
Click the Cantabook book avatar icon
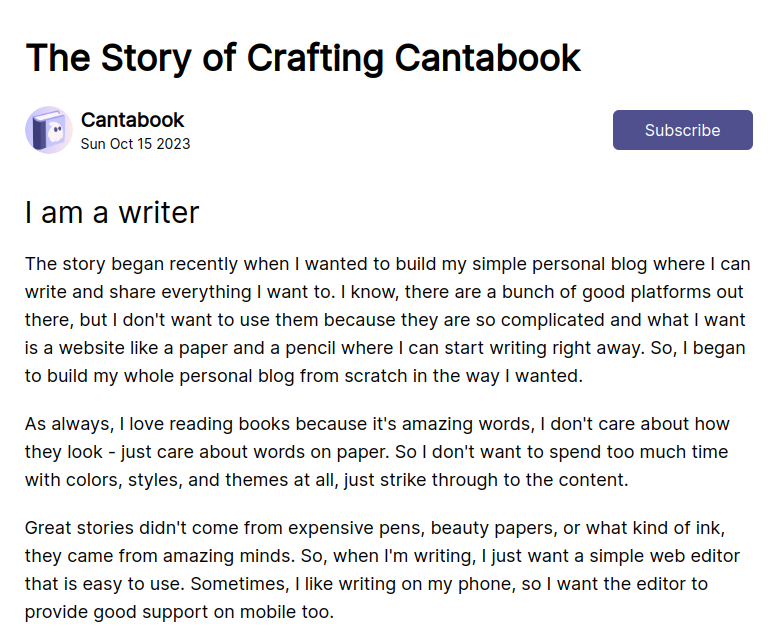coord(49,130)
